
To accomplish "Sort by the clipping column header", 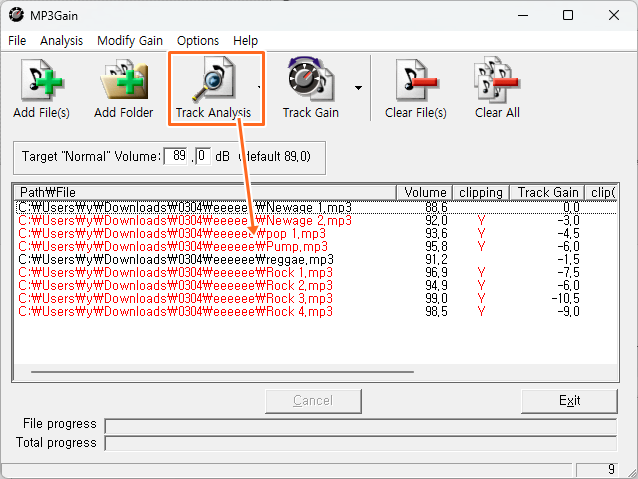I will coord(481,192).
